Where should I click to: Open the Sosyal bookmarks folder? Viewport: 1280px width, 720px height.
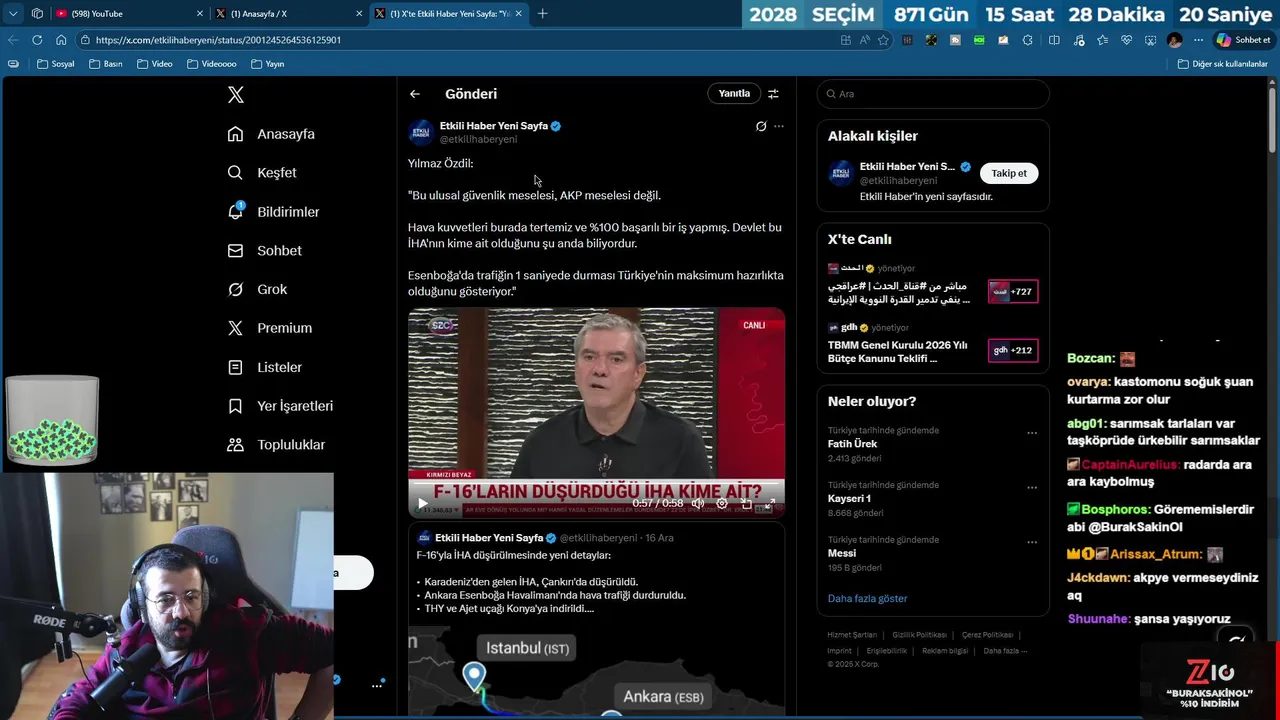(x=56, y=63)
